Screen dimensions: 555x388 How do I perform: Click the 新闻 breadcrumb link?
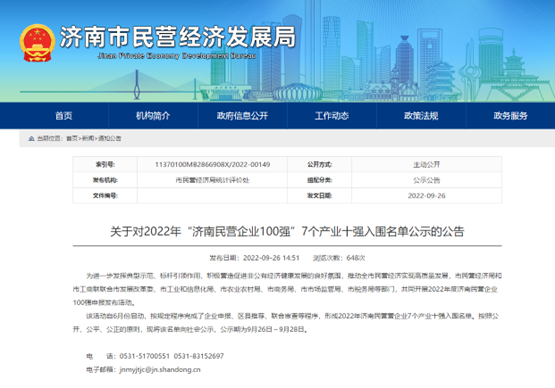click(88, 138)
